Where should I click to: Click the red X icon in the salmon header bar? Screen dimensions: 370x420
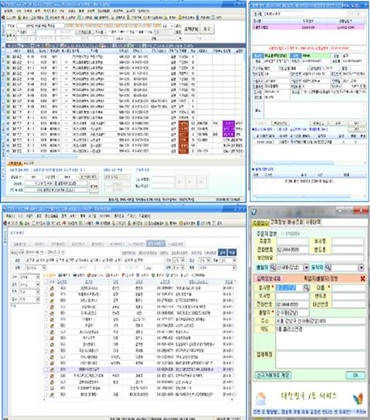click(363, 278)
